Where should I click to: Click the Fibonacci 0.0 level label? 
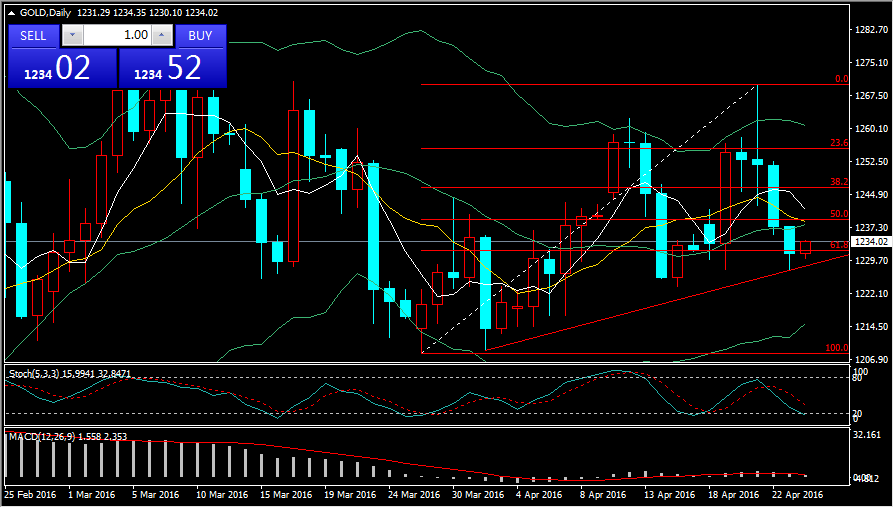tap(841, 79)
